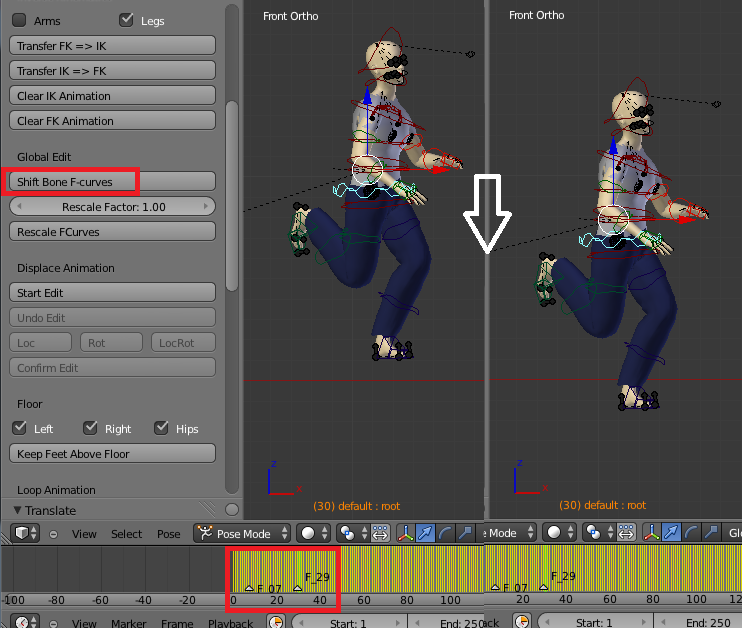Open the Pose Mode dropdown

tap(242, 533)
